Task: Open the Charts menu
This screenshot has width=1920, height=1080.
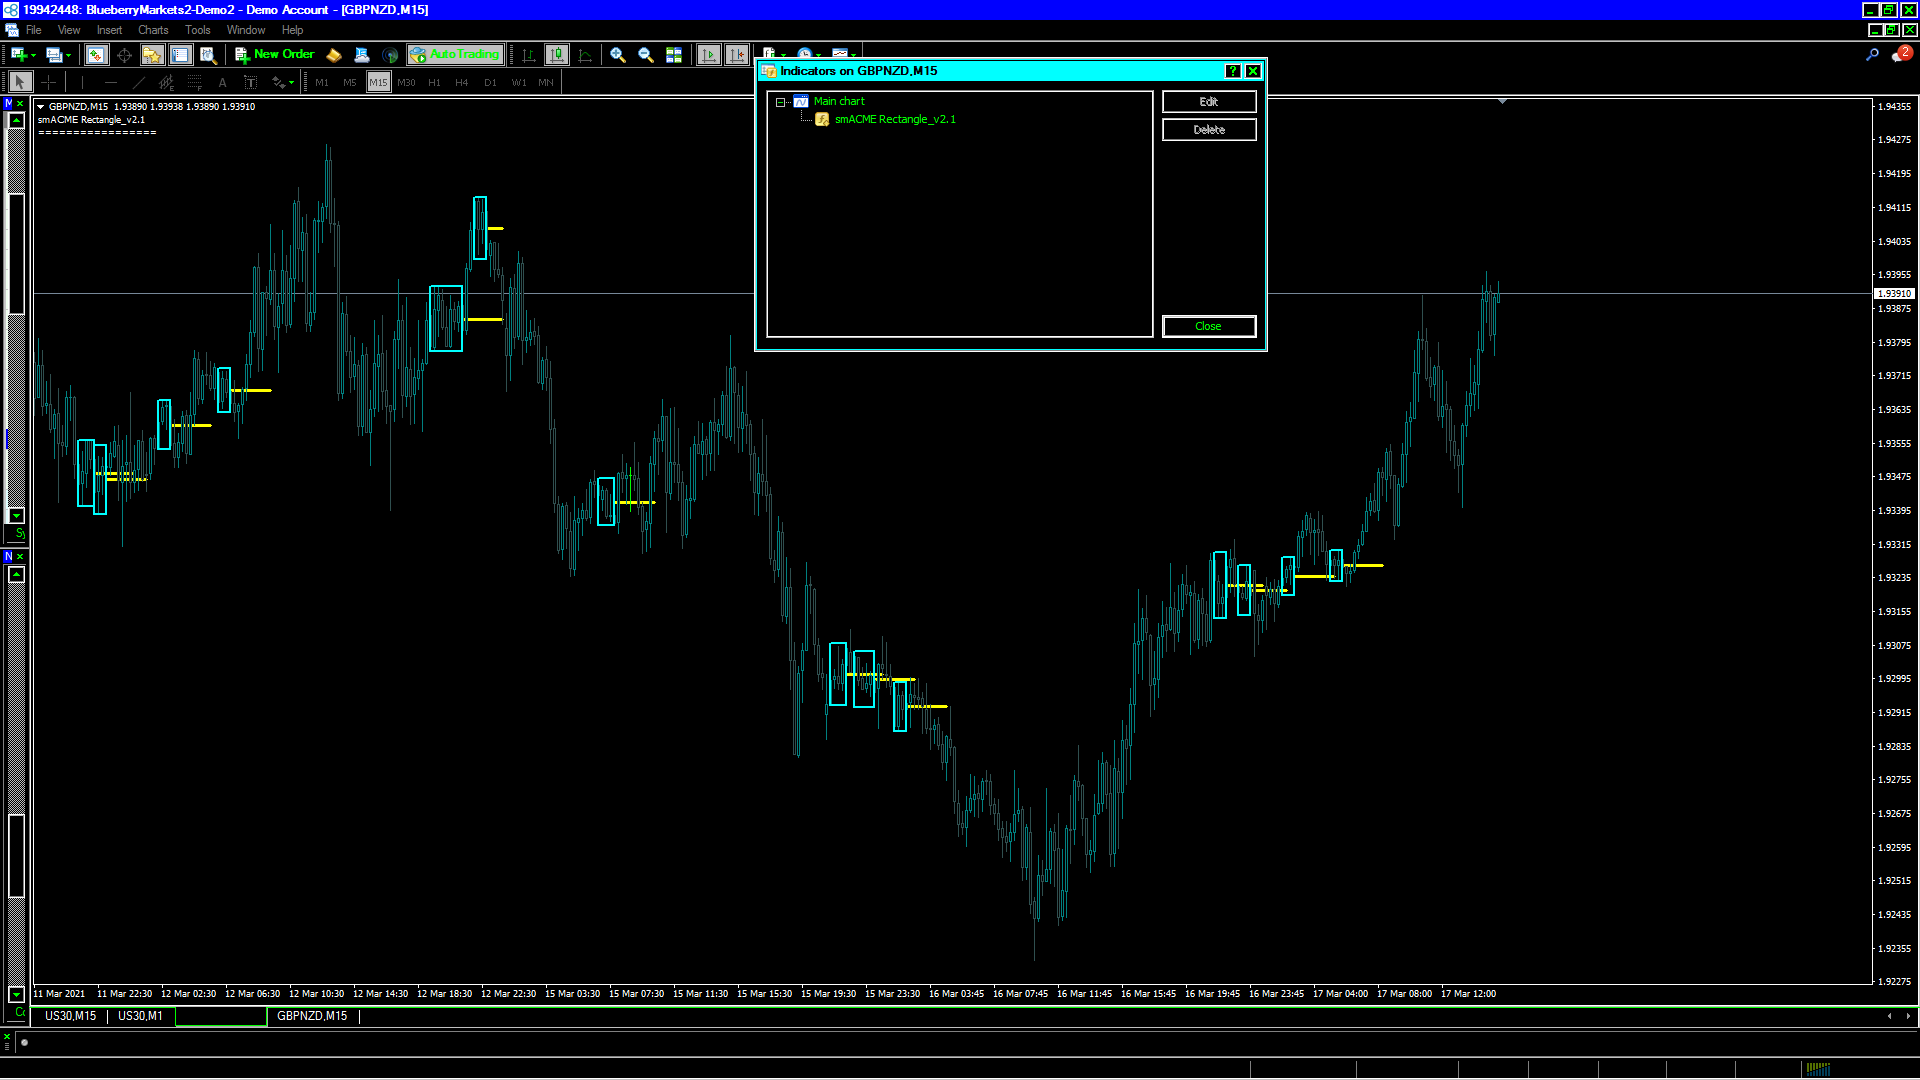Action: point(153,30)
